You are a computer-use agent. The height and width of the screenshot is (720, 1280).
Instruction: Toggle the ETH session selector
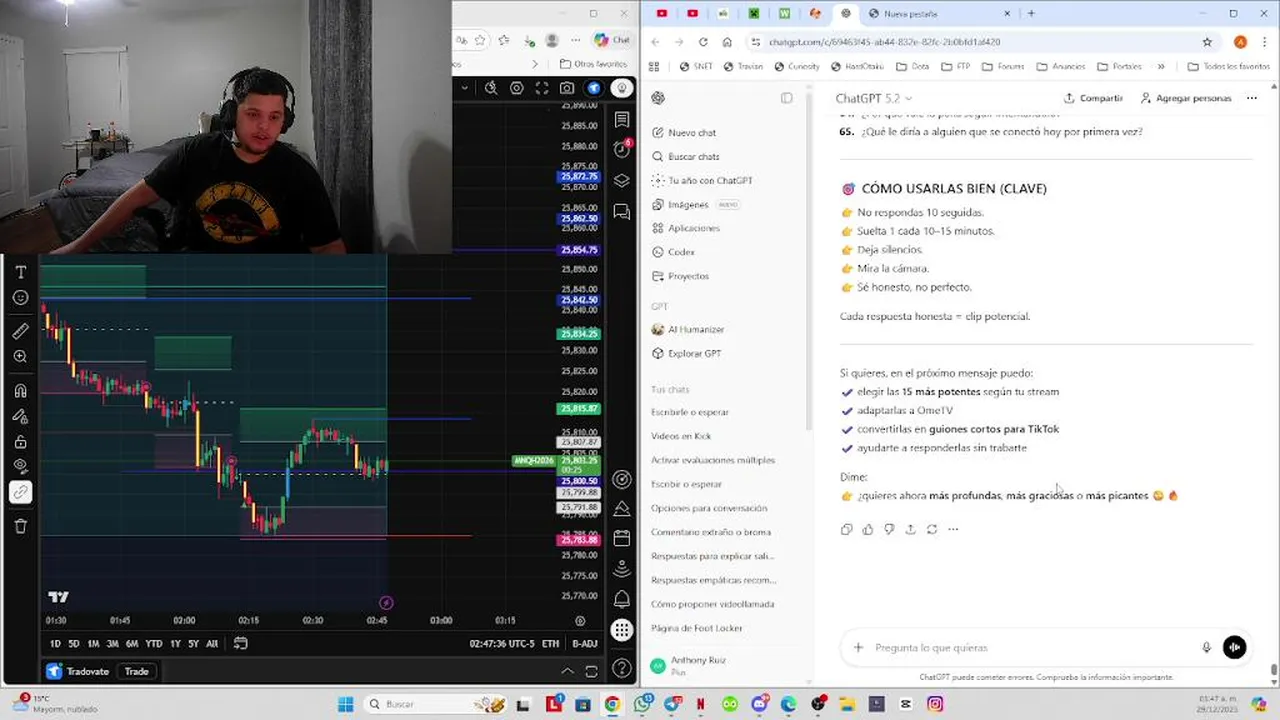551,644
